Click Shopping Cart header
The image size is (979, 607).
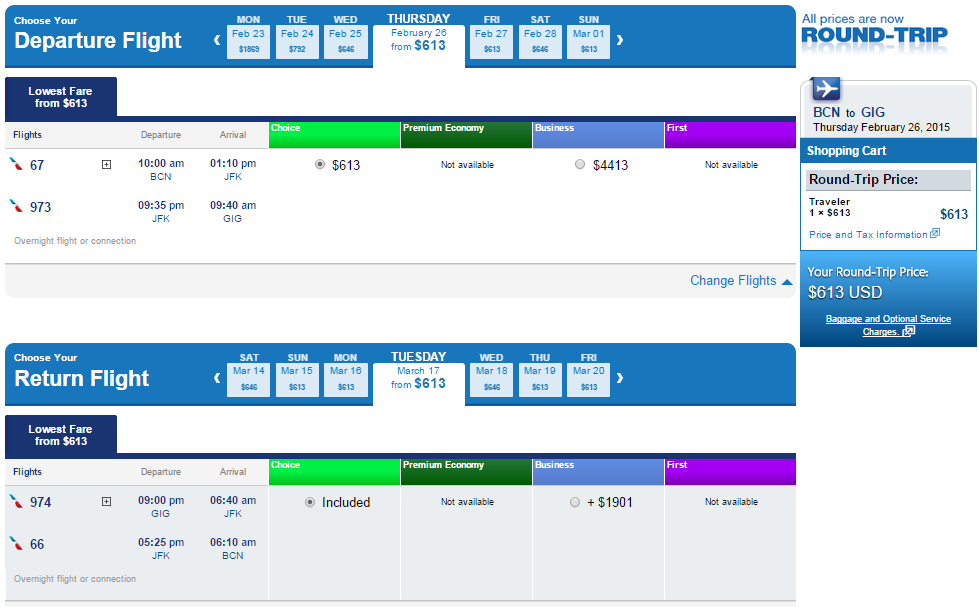tap(888, 151)
